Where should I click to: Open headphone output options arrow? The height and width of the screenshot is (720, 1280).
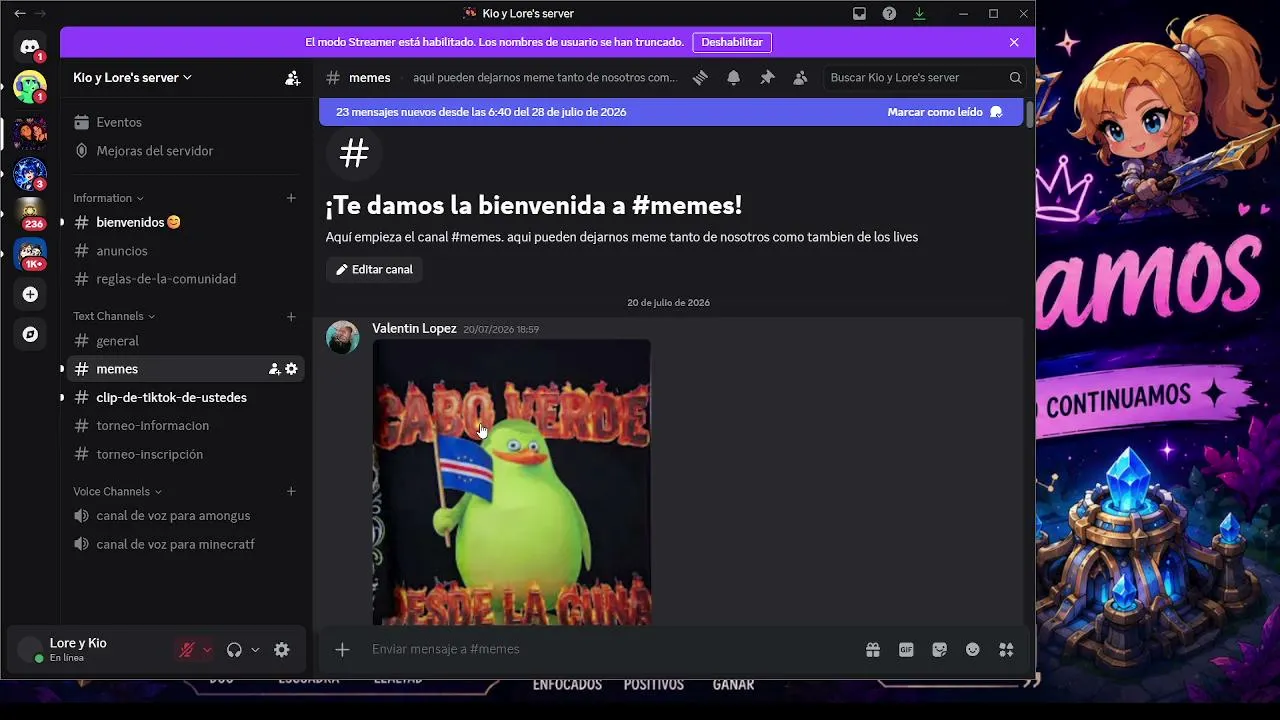tap(255, 650)
